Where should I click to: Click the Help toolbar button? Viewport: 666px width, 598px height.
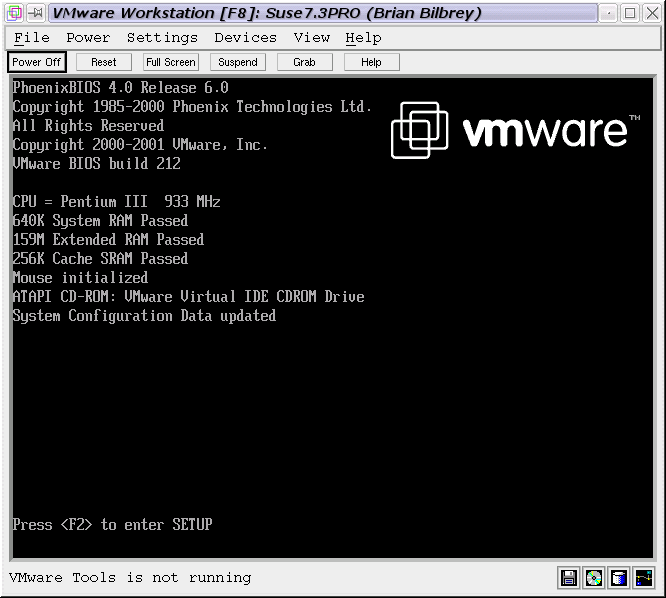click(x=371, y=62)
